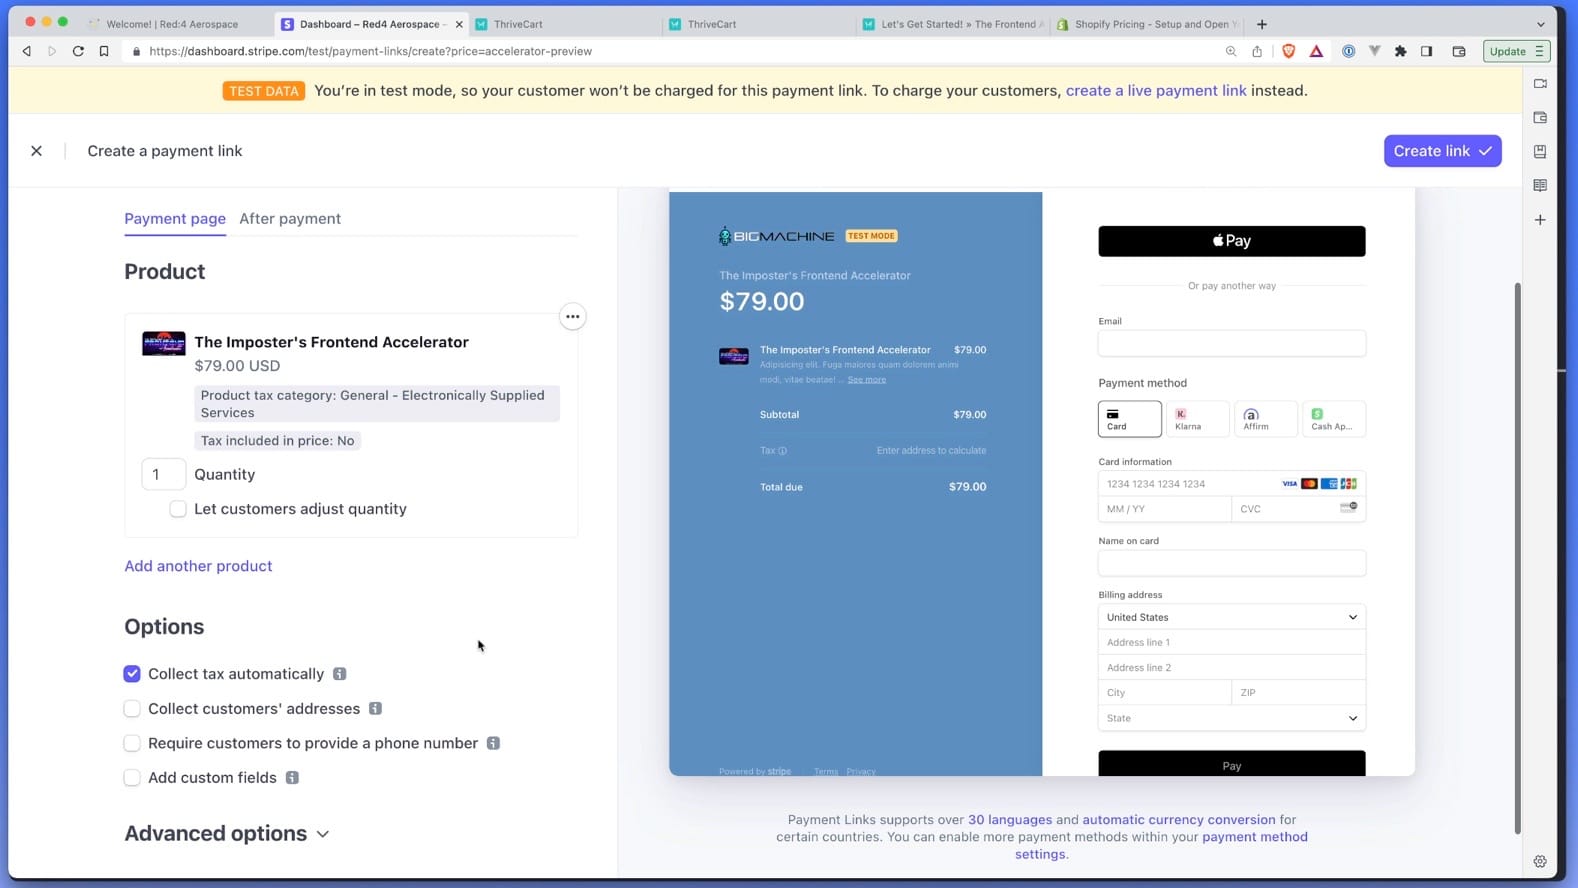Switch to the After payment tab
Viewport: 1578px width, 888px height.
click(290, 219)
